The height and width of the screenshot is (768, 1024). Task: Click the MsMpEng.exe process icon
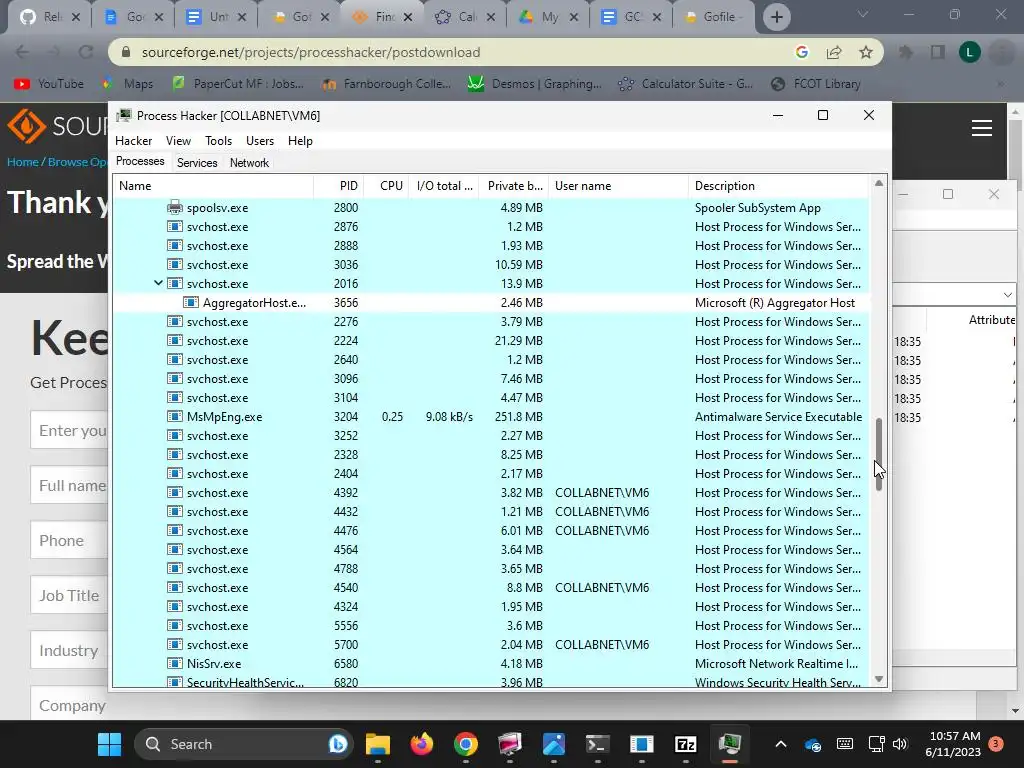(174, 417)
